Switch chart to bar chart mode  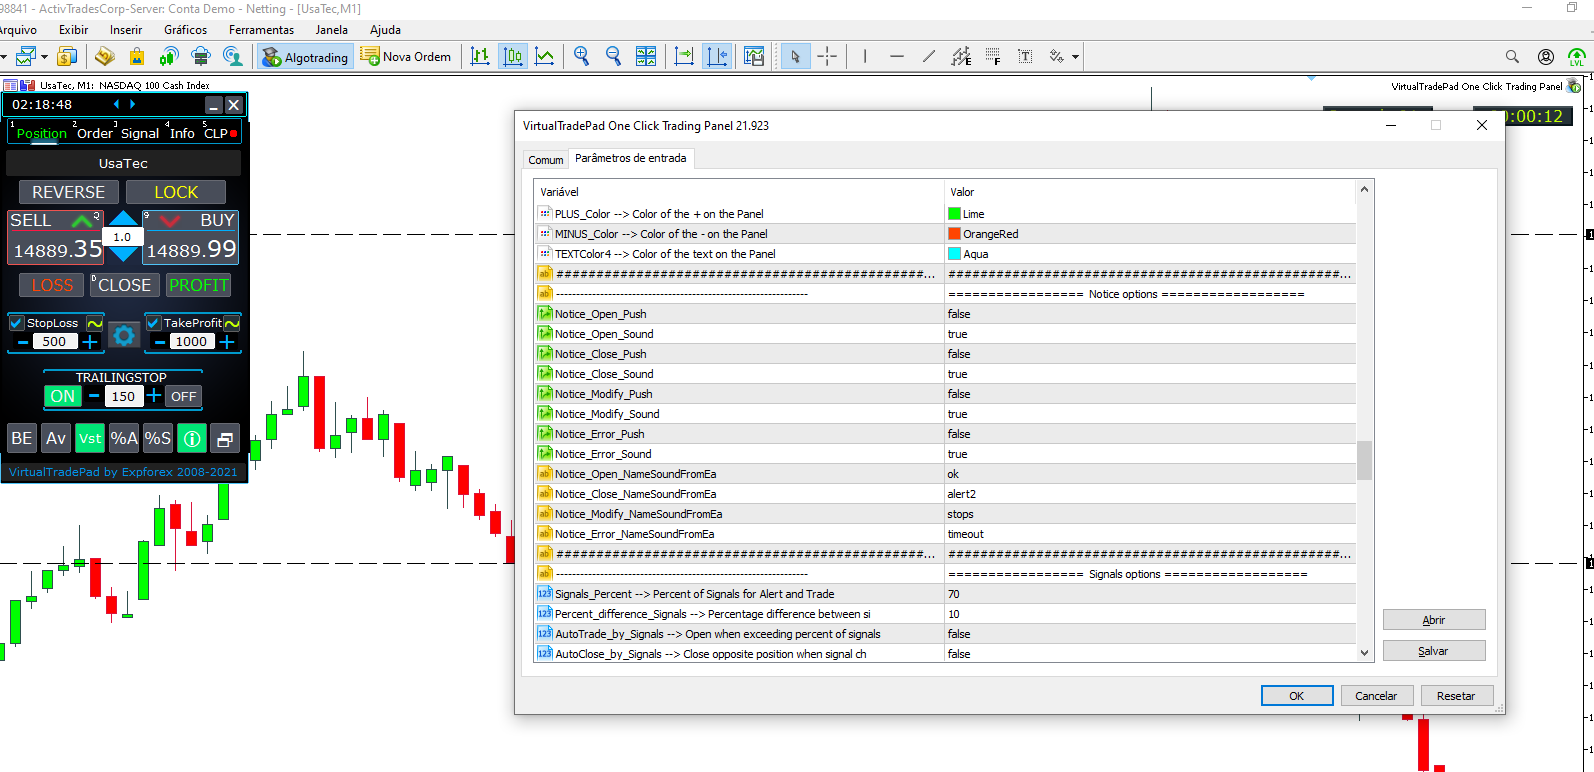[480, 56]
